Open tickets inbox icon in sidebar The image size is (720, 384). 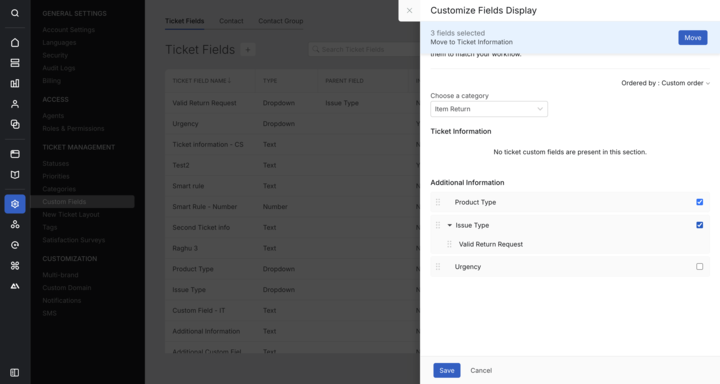click(x=15, y=63)
